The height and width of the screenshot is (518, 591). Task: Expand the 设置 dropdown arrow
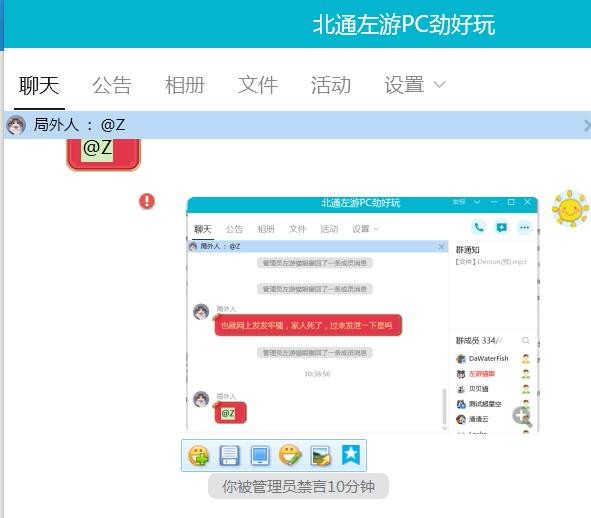[x=439, y=84]
